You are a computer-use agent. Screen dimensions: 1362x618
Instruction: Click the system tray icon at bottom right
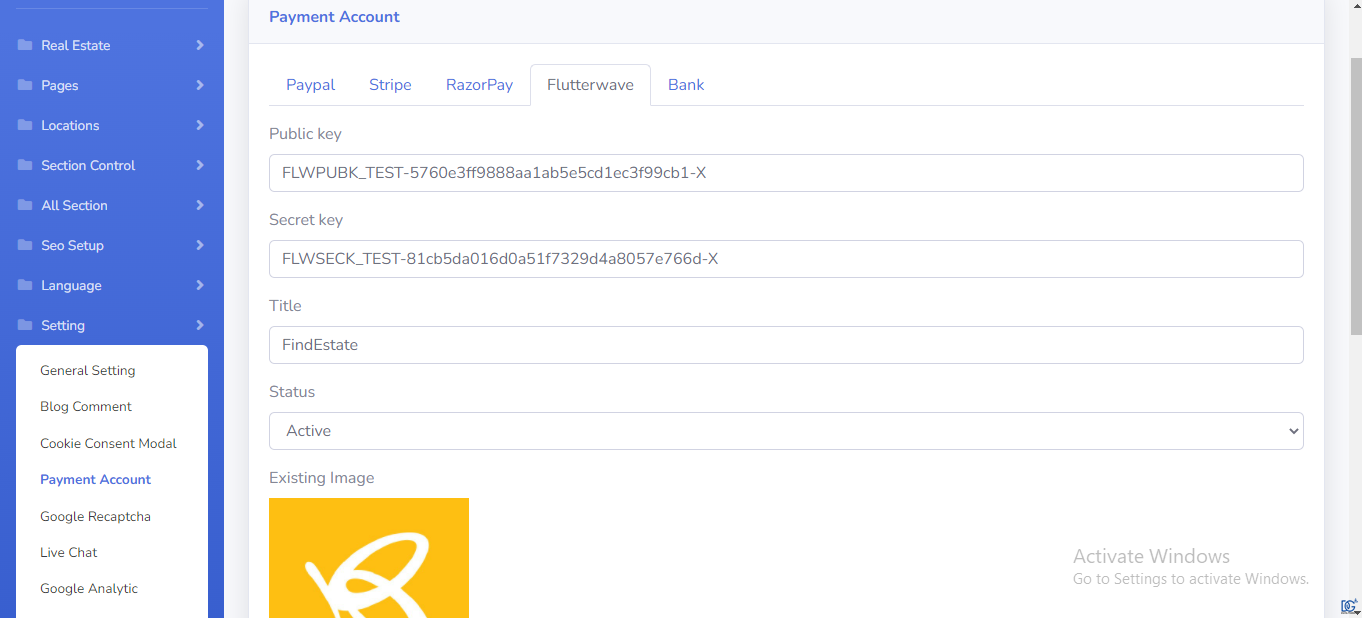coord(1349,606)
